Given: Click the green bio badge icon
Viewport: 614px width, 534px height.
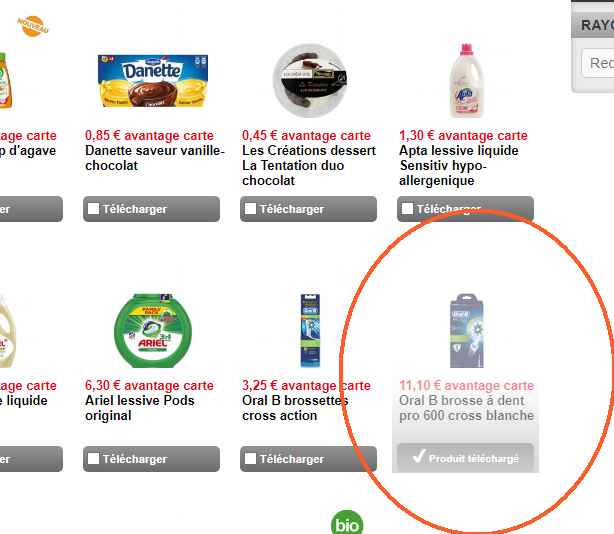Looking at the screenshot, I should coord(347,523).
